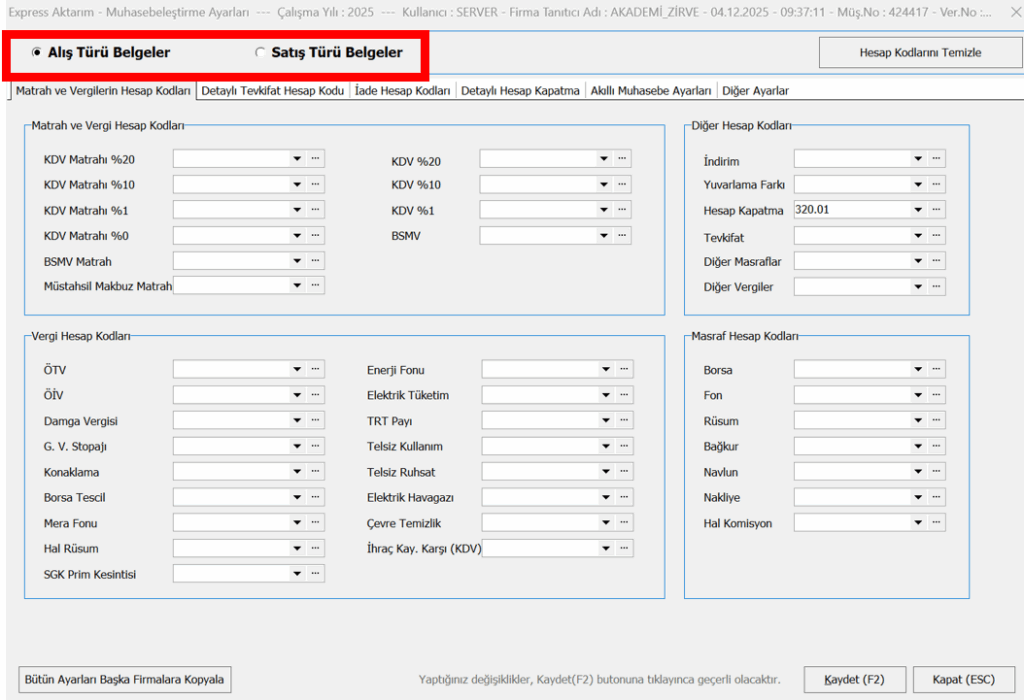Close the Express Aktarım window

1016,12
